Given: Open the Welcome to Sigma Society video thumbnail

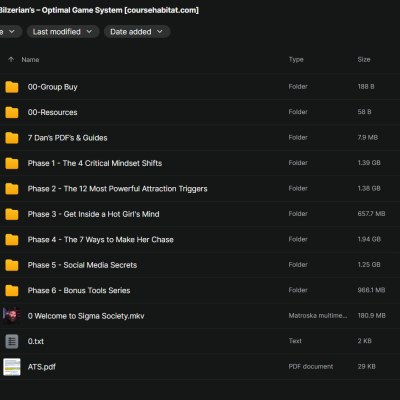Looking at the screenshot, I should click(x=12, y=316).
